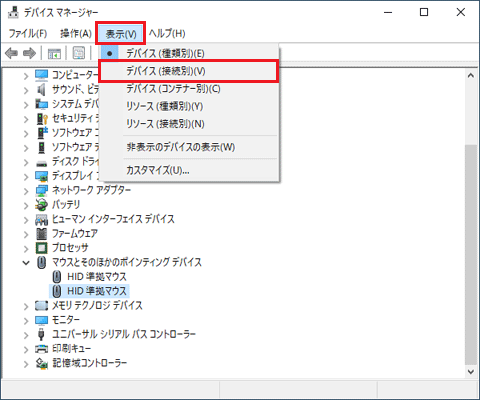Select メモリ テクノロジ デバイス label
Screen dimensions: 480x400
97,305
